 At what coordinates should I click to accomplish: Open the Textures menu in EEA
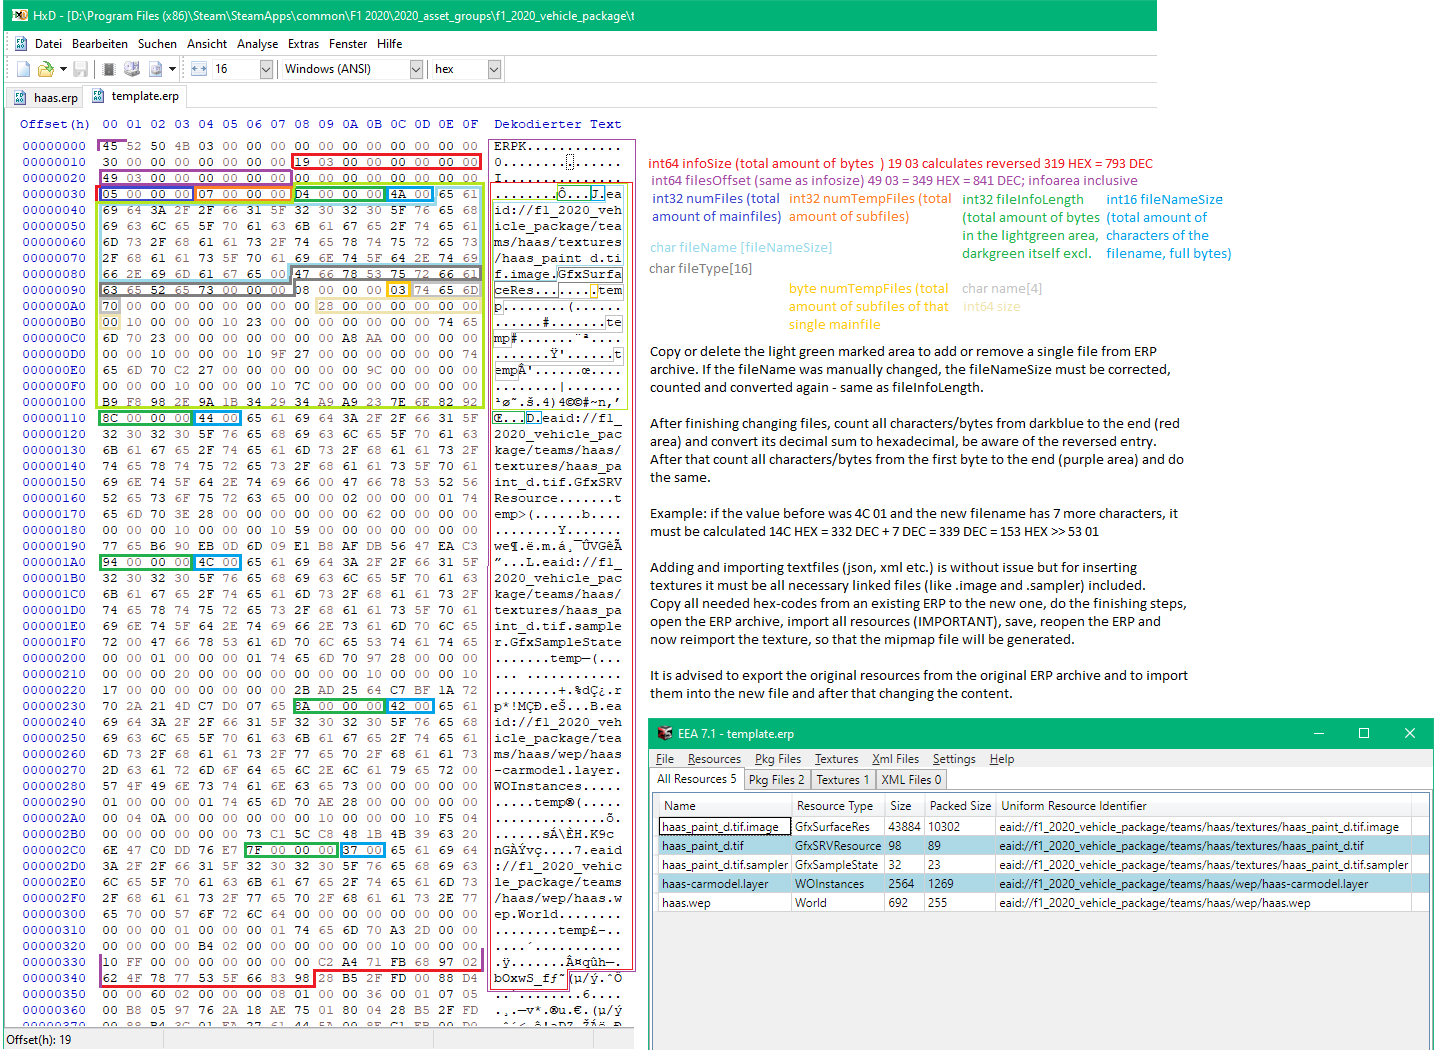tap(836, 759)
